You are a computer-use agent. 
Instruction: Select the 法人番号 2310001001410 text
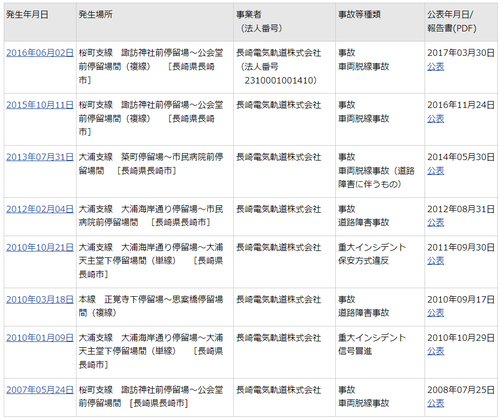click(279, 74)
